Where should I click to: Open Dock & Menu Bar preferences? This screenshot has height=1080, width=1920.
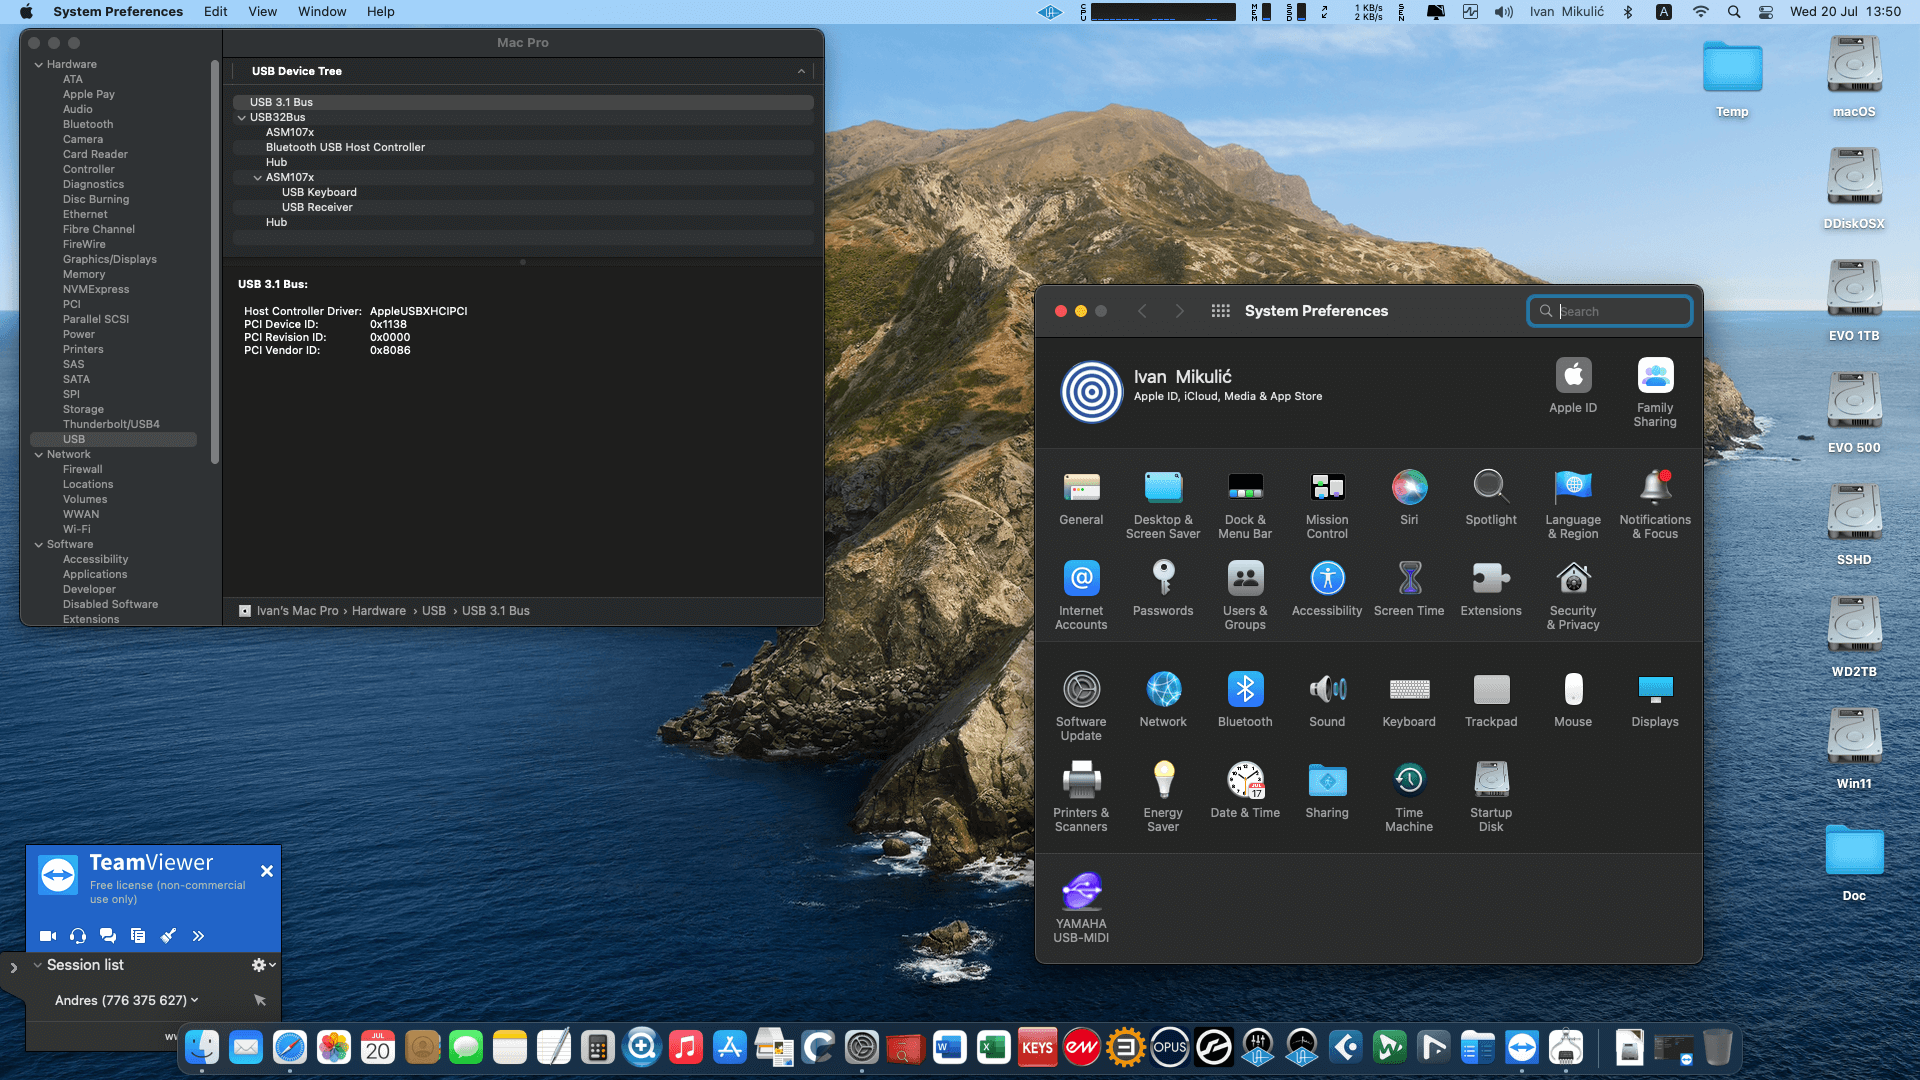click(x=1245, y=505)
